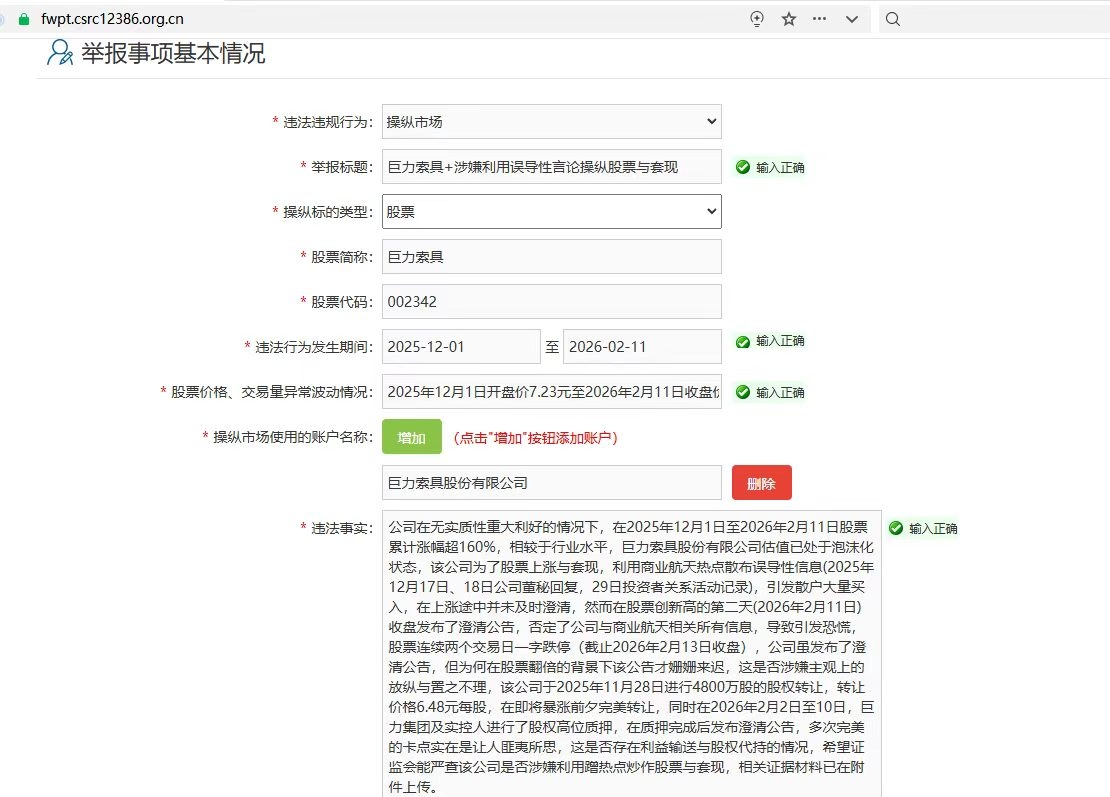Click the 股票代码 field label
1110x797 pixels.
[x=342, y=302]
